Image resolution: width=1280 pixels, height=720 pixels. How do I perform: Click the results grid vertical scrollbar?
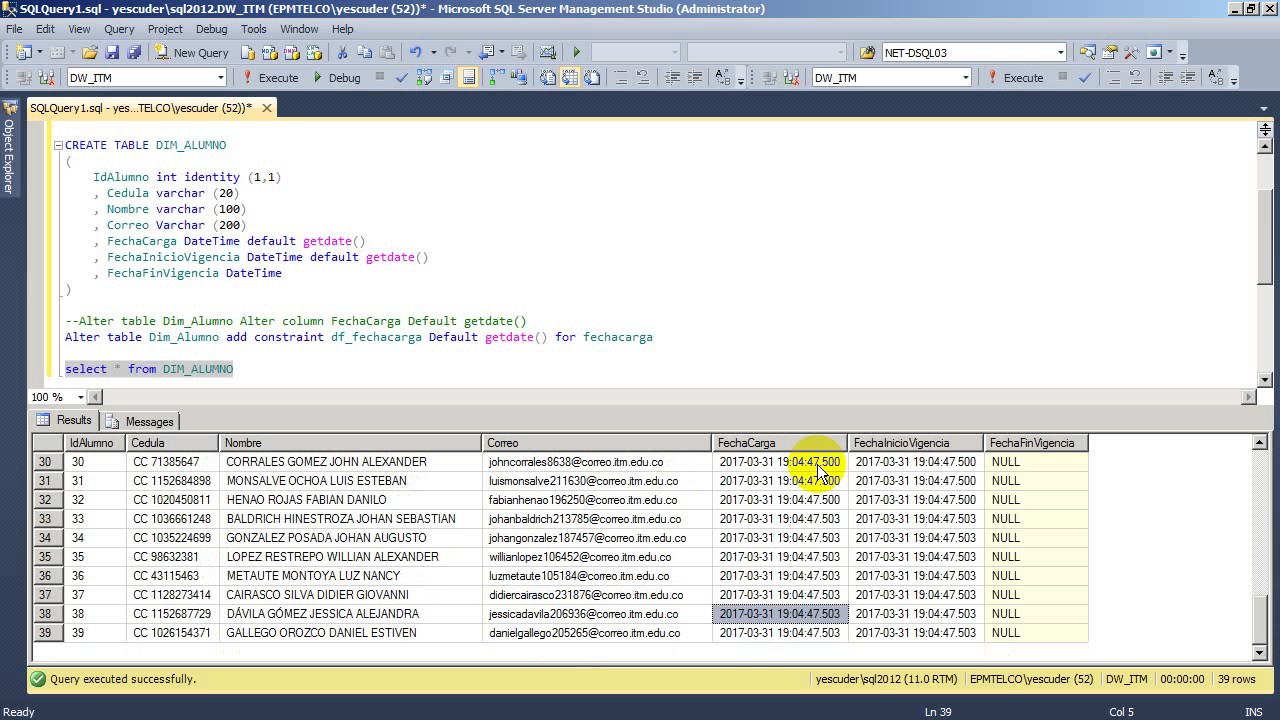[x=1259, y=547]
